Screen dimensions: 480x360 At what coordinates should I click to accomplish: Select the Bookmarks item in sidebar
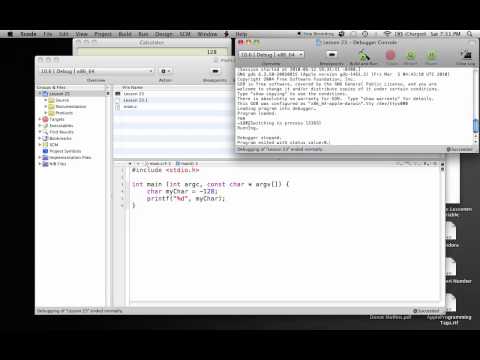coord(60,138)
